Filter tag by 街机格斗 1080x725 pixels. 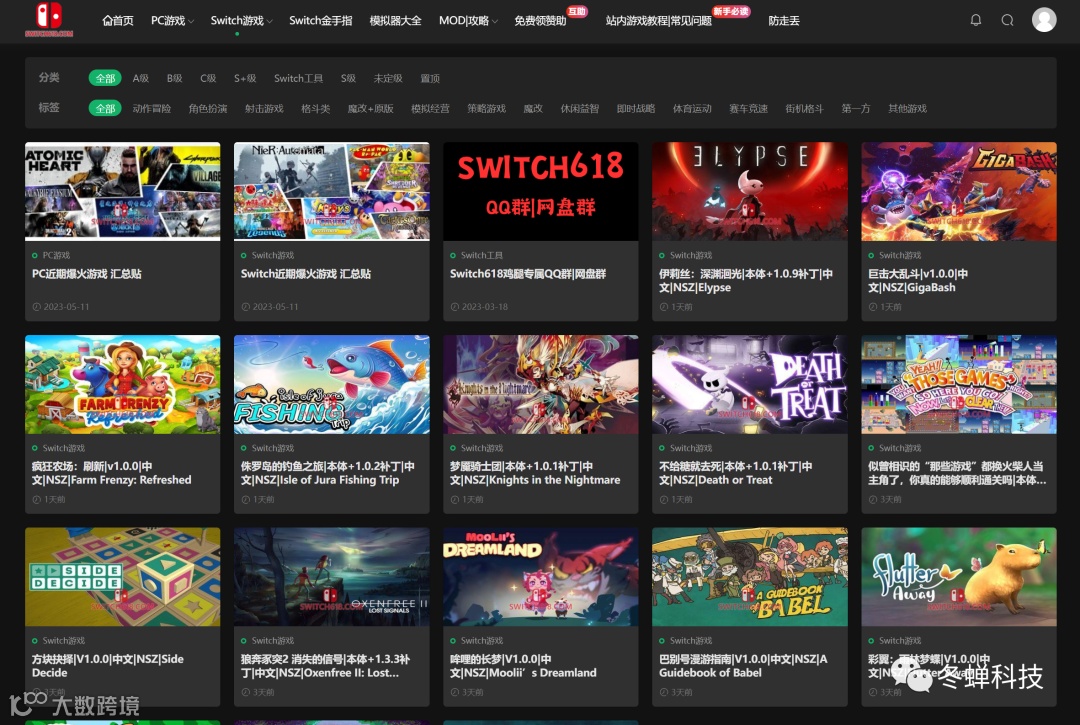[x=804, y=109]
